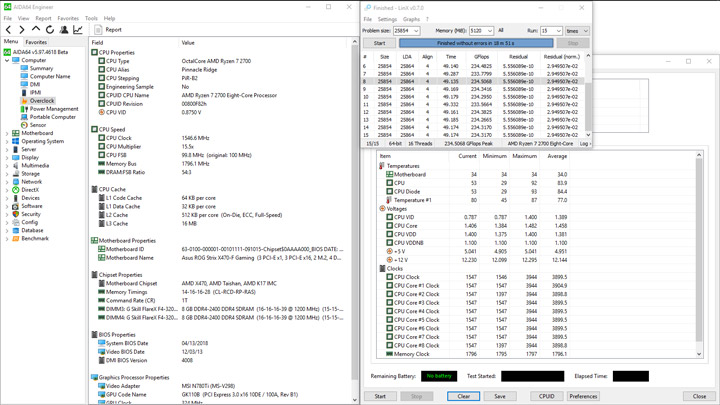The image size is (720, 405).
Task: Select Power Management in the tree
Action: click(53, 109)
